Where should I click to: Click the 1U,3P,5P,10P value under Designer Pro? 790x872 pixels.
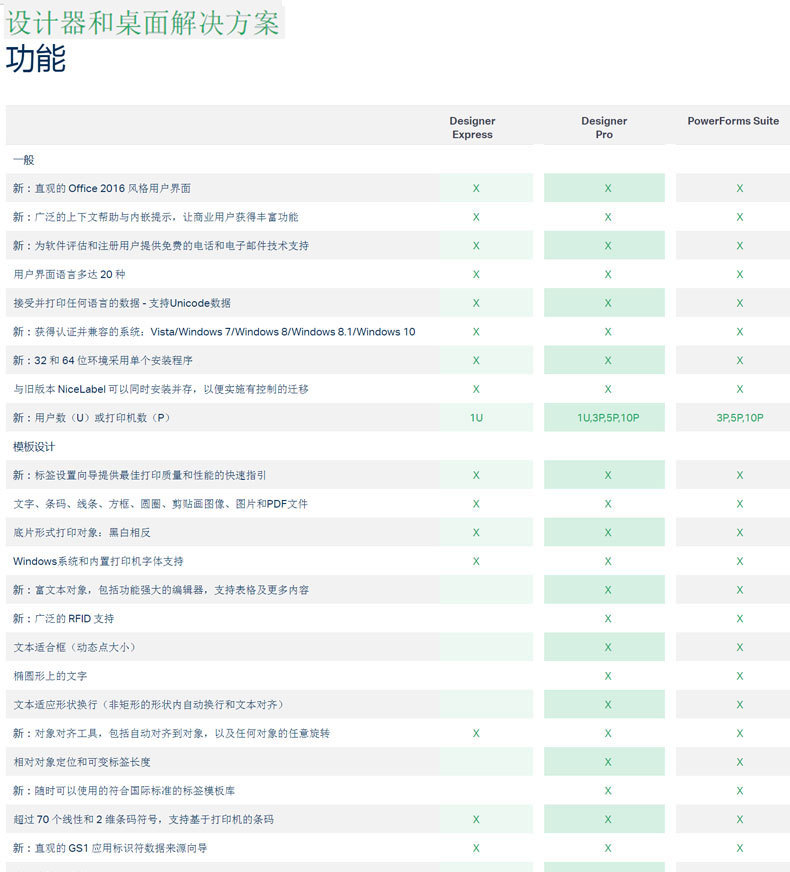click(x=608, y=418)
